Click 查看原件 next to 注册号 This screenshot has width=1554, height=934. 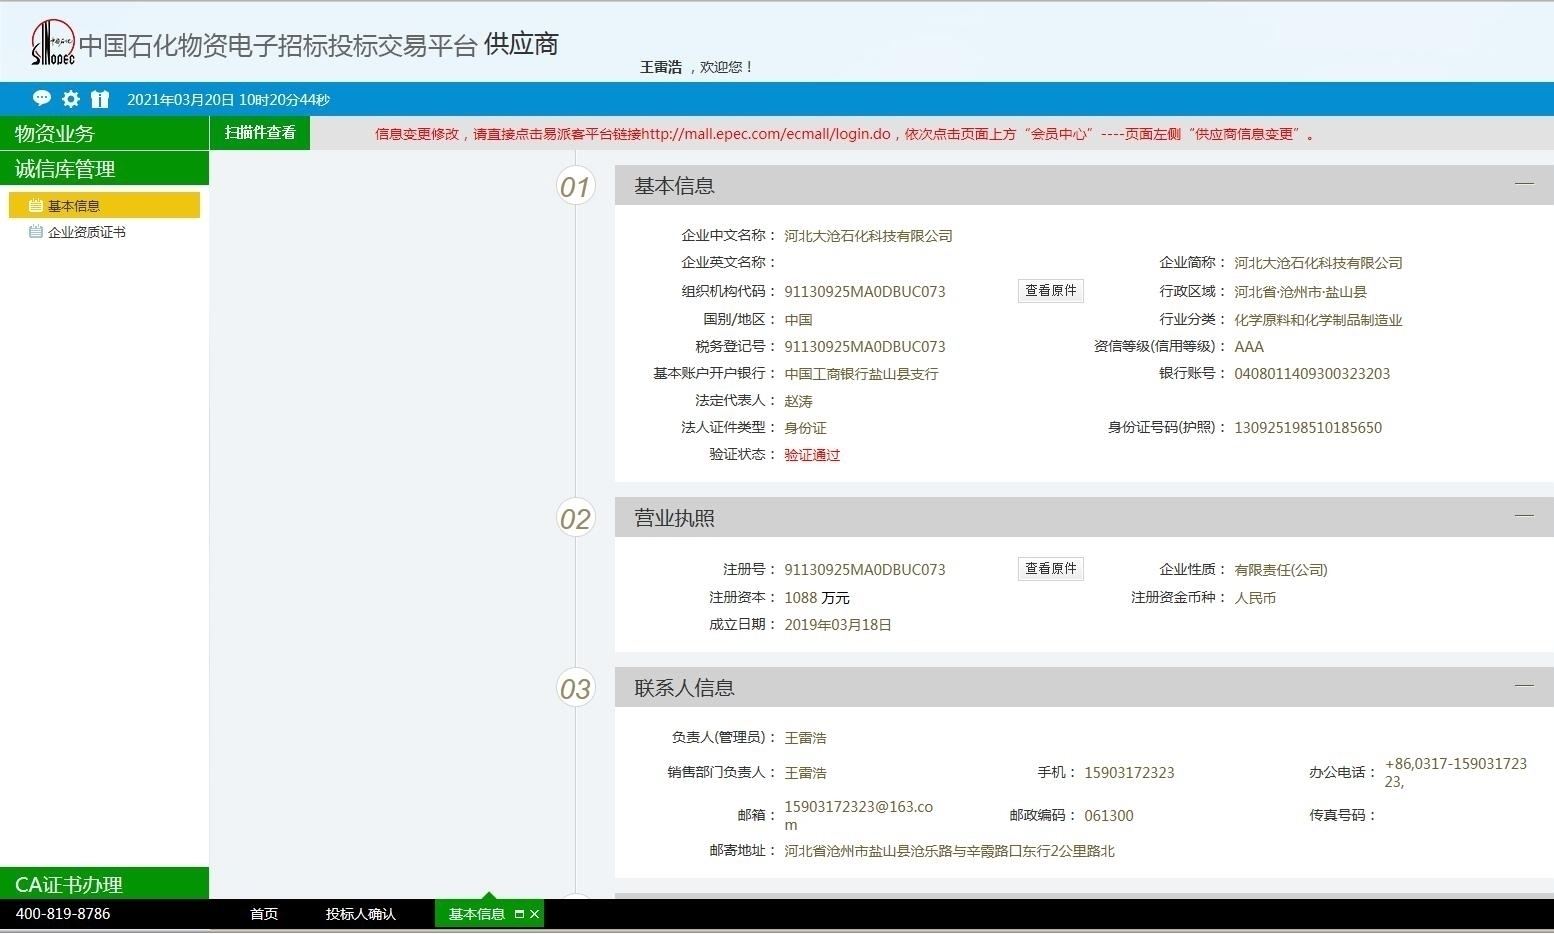[x=1051, y=569]
